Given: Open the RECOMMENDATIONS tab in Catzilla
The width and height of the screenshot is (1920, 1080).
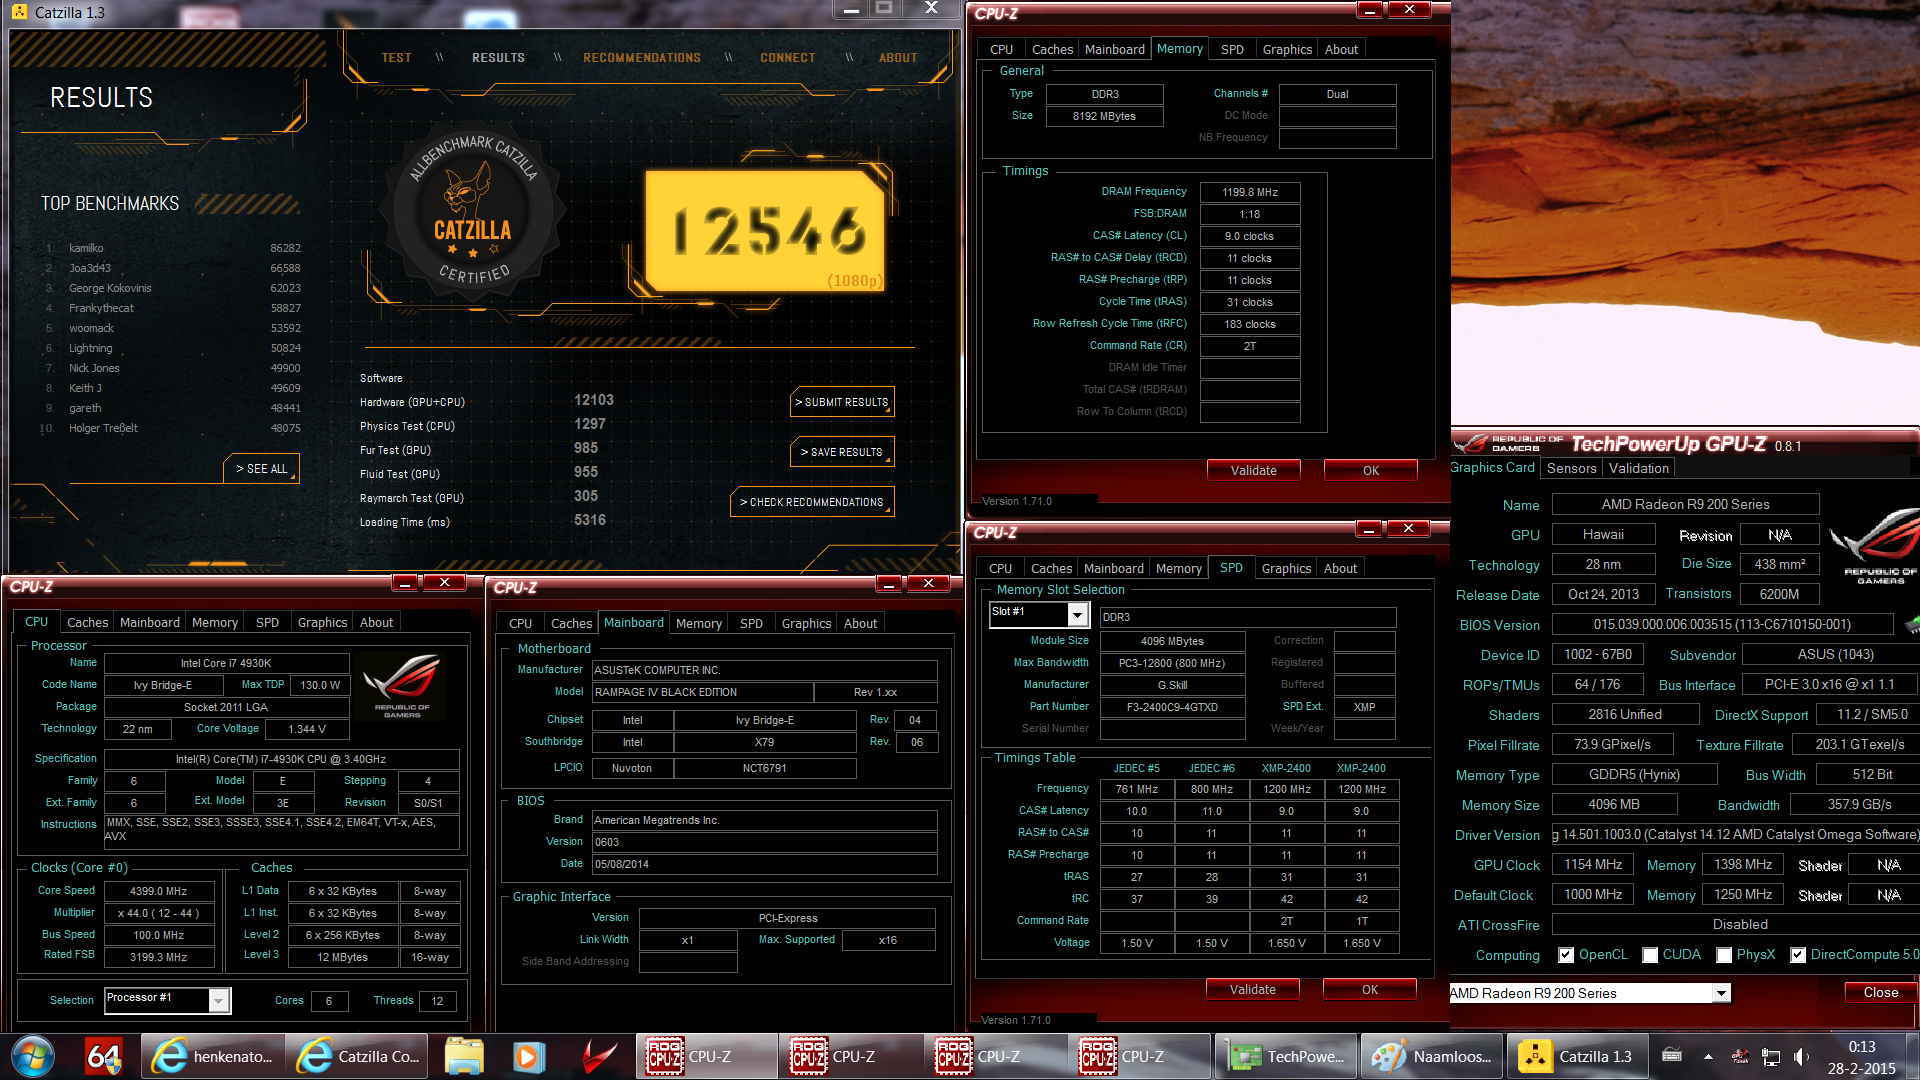Looking at the screenshot, I should coord(642,58).
